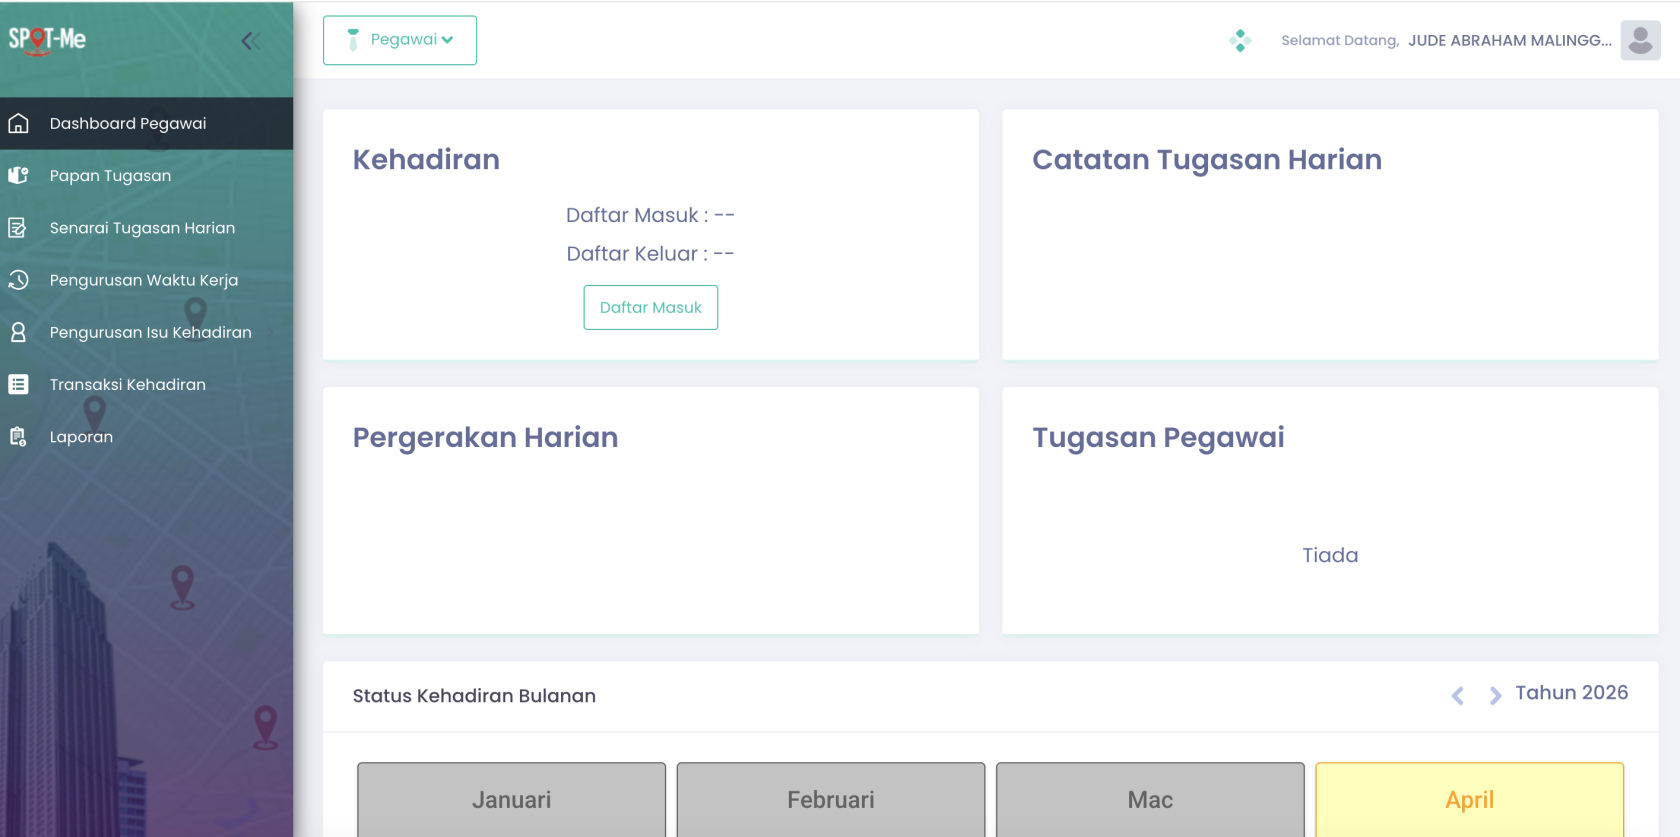Image resolution: width=1680 pixels, height=837 pixels.
Task: Go to next year after Tahun 2026
Action: pos(1495,696)
